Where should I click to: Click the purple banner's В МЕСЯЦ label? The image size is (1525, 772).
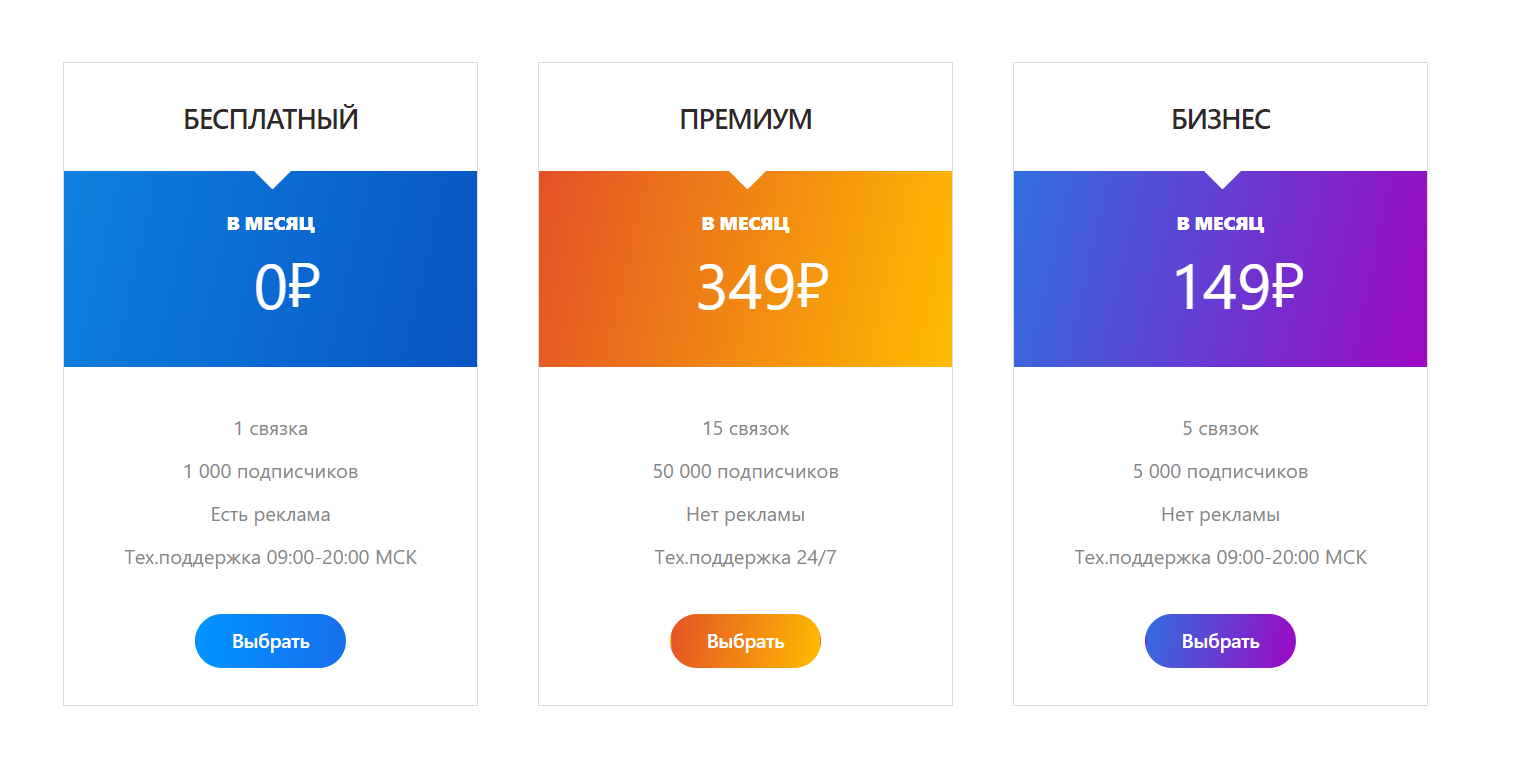coord(1221,223)
